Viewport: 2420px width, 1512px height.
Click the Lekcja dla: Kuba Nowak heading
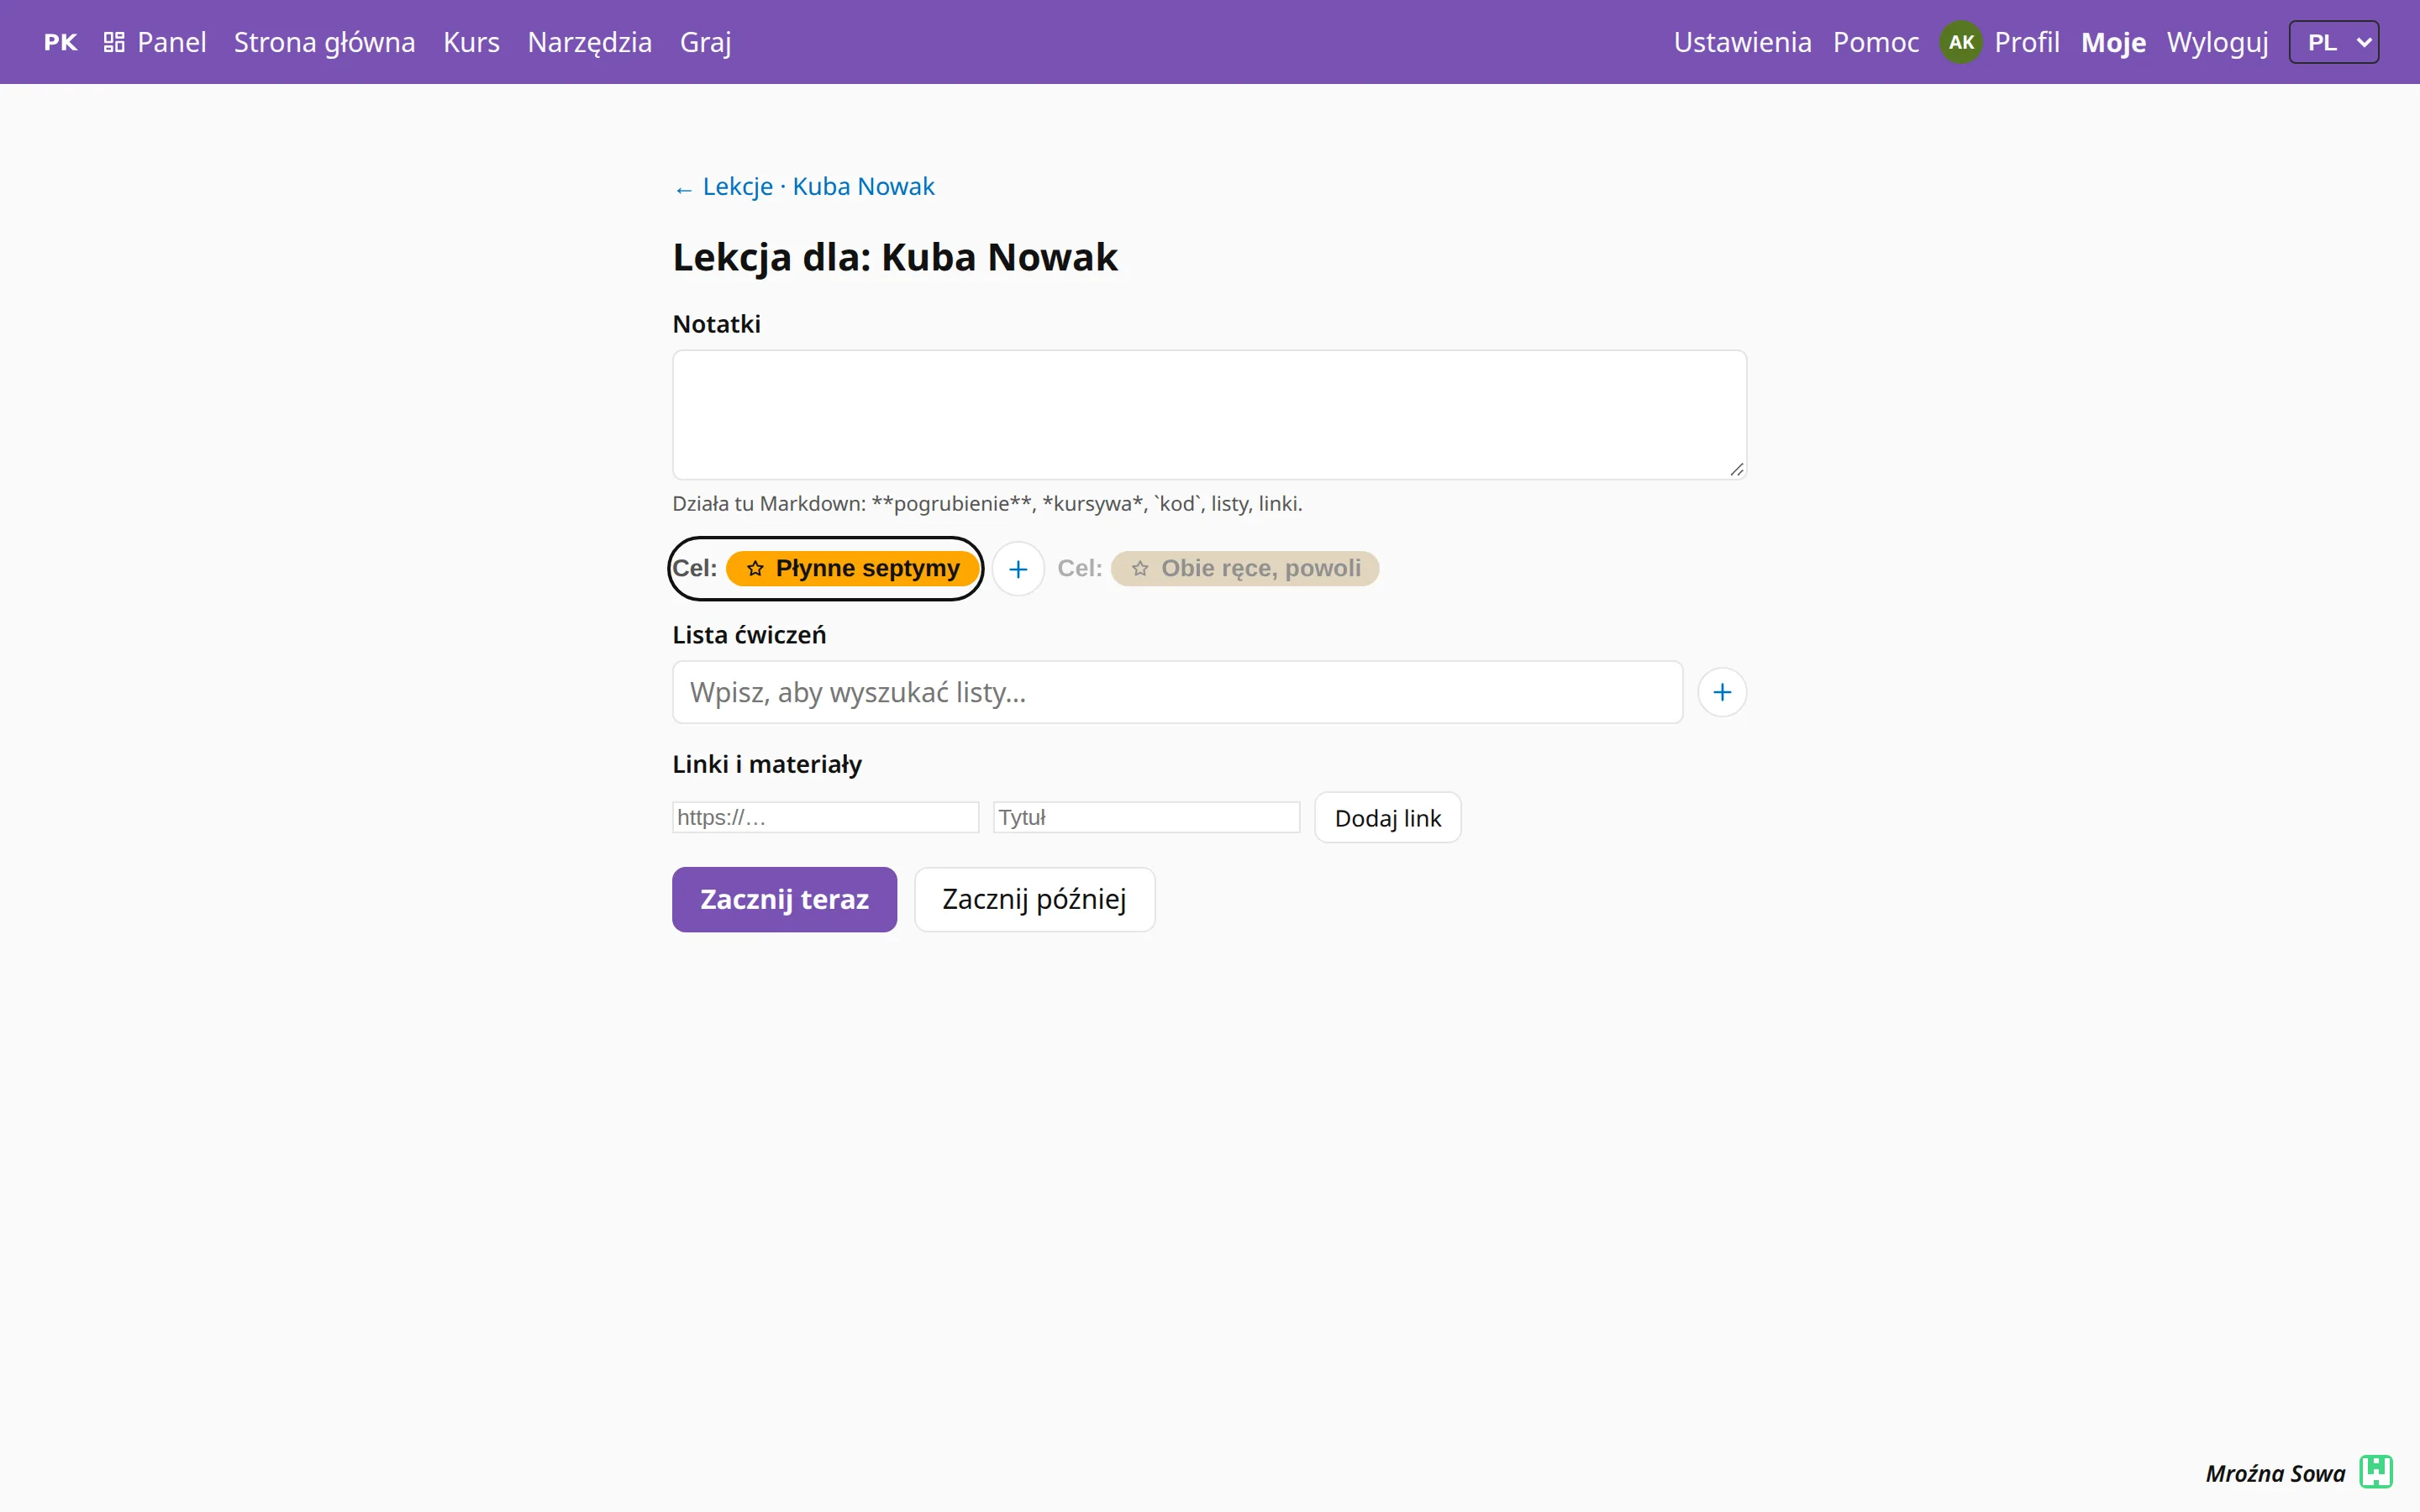(895, 257)
